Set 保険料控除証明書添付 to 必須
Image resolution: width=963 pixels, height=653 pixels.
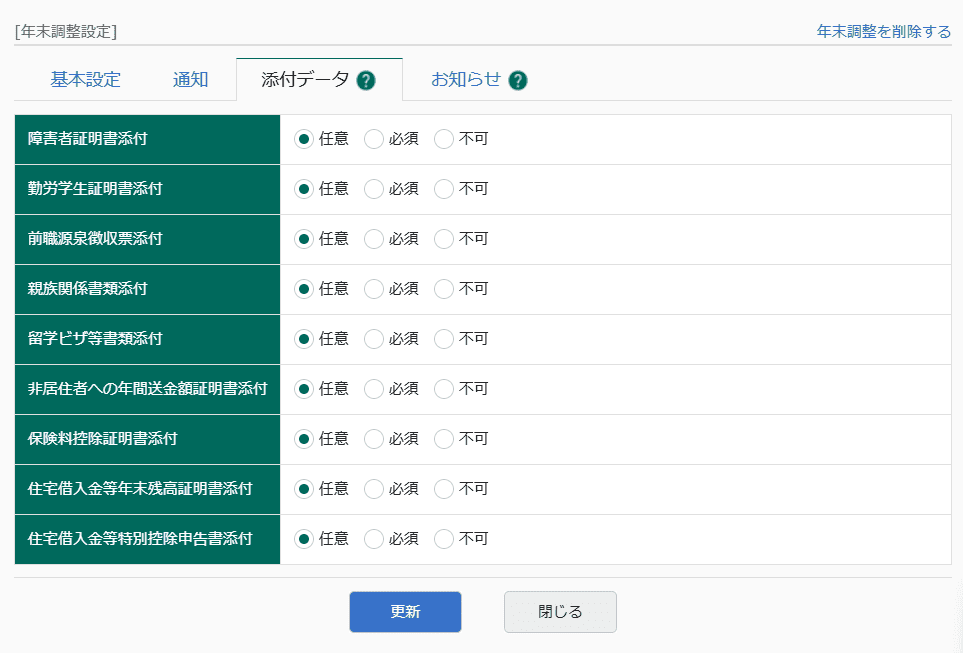click(373, 439)
